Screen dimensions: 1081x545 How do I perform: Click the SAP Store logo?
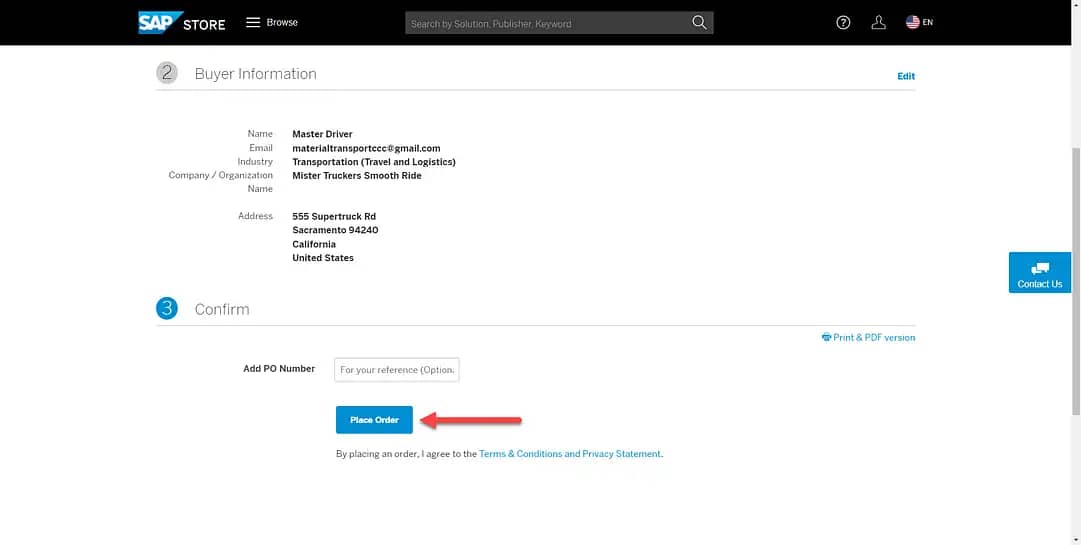click(182, 23)
